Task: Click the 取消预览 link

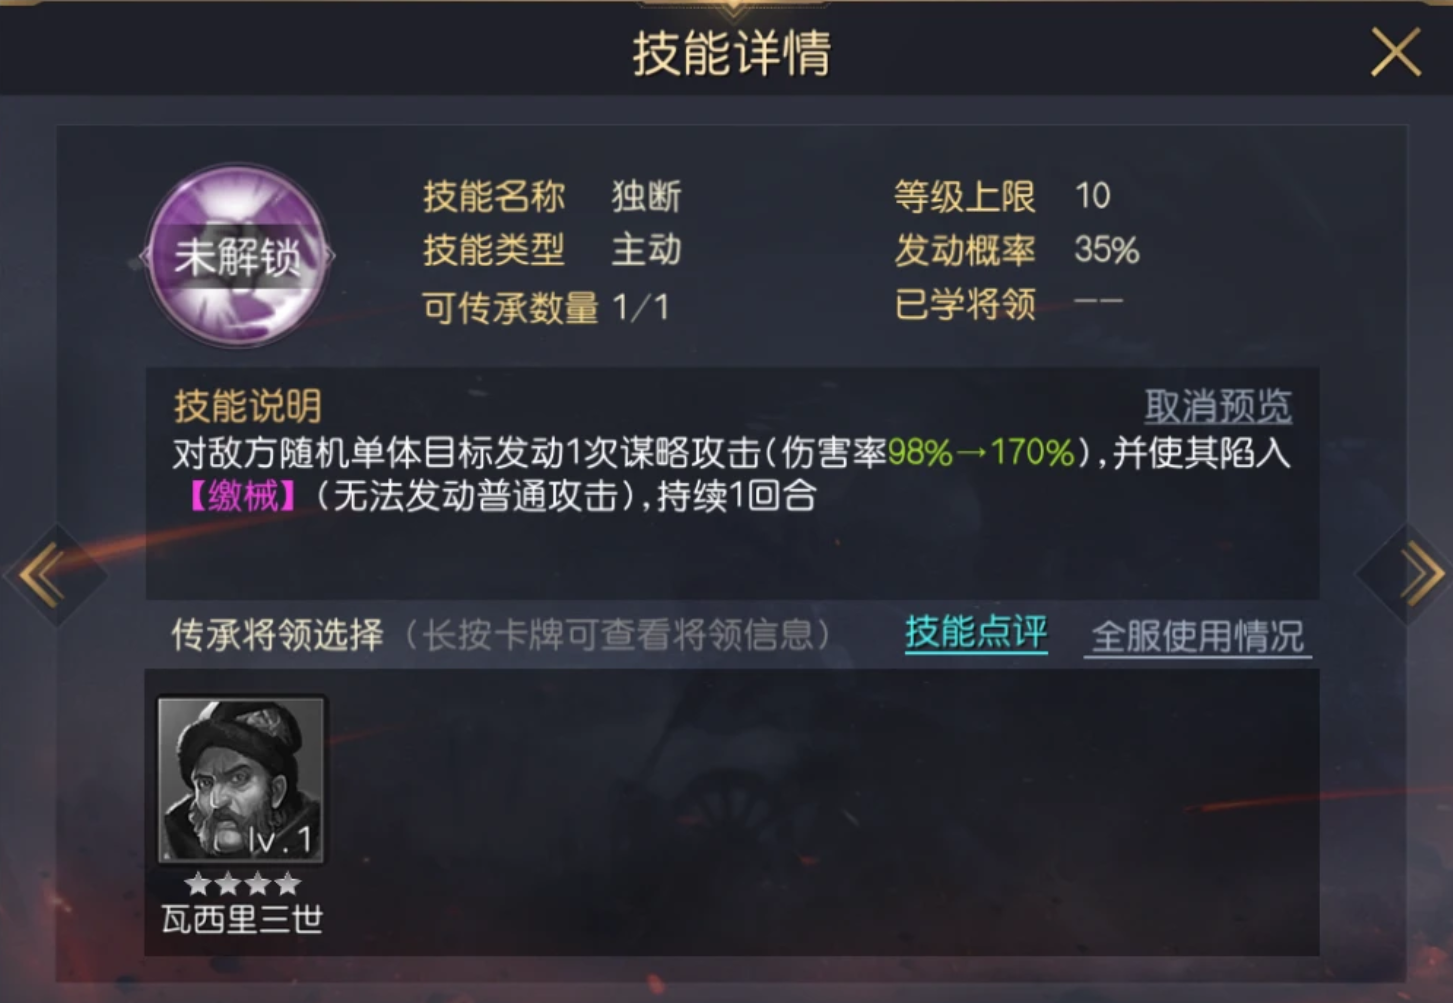Action: point(1217,406)
